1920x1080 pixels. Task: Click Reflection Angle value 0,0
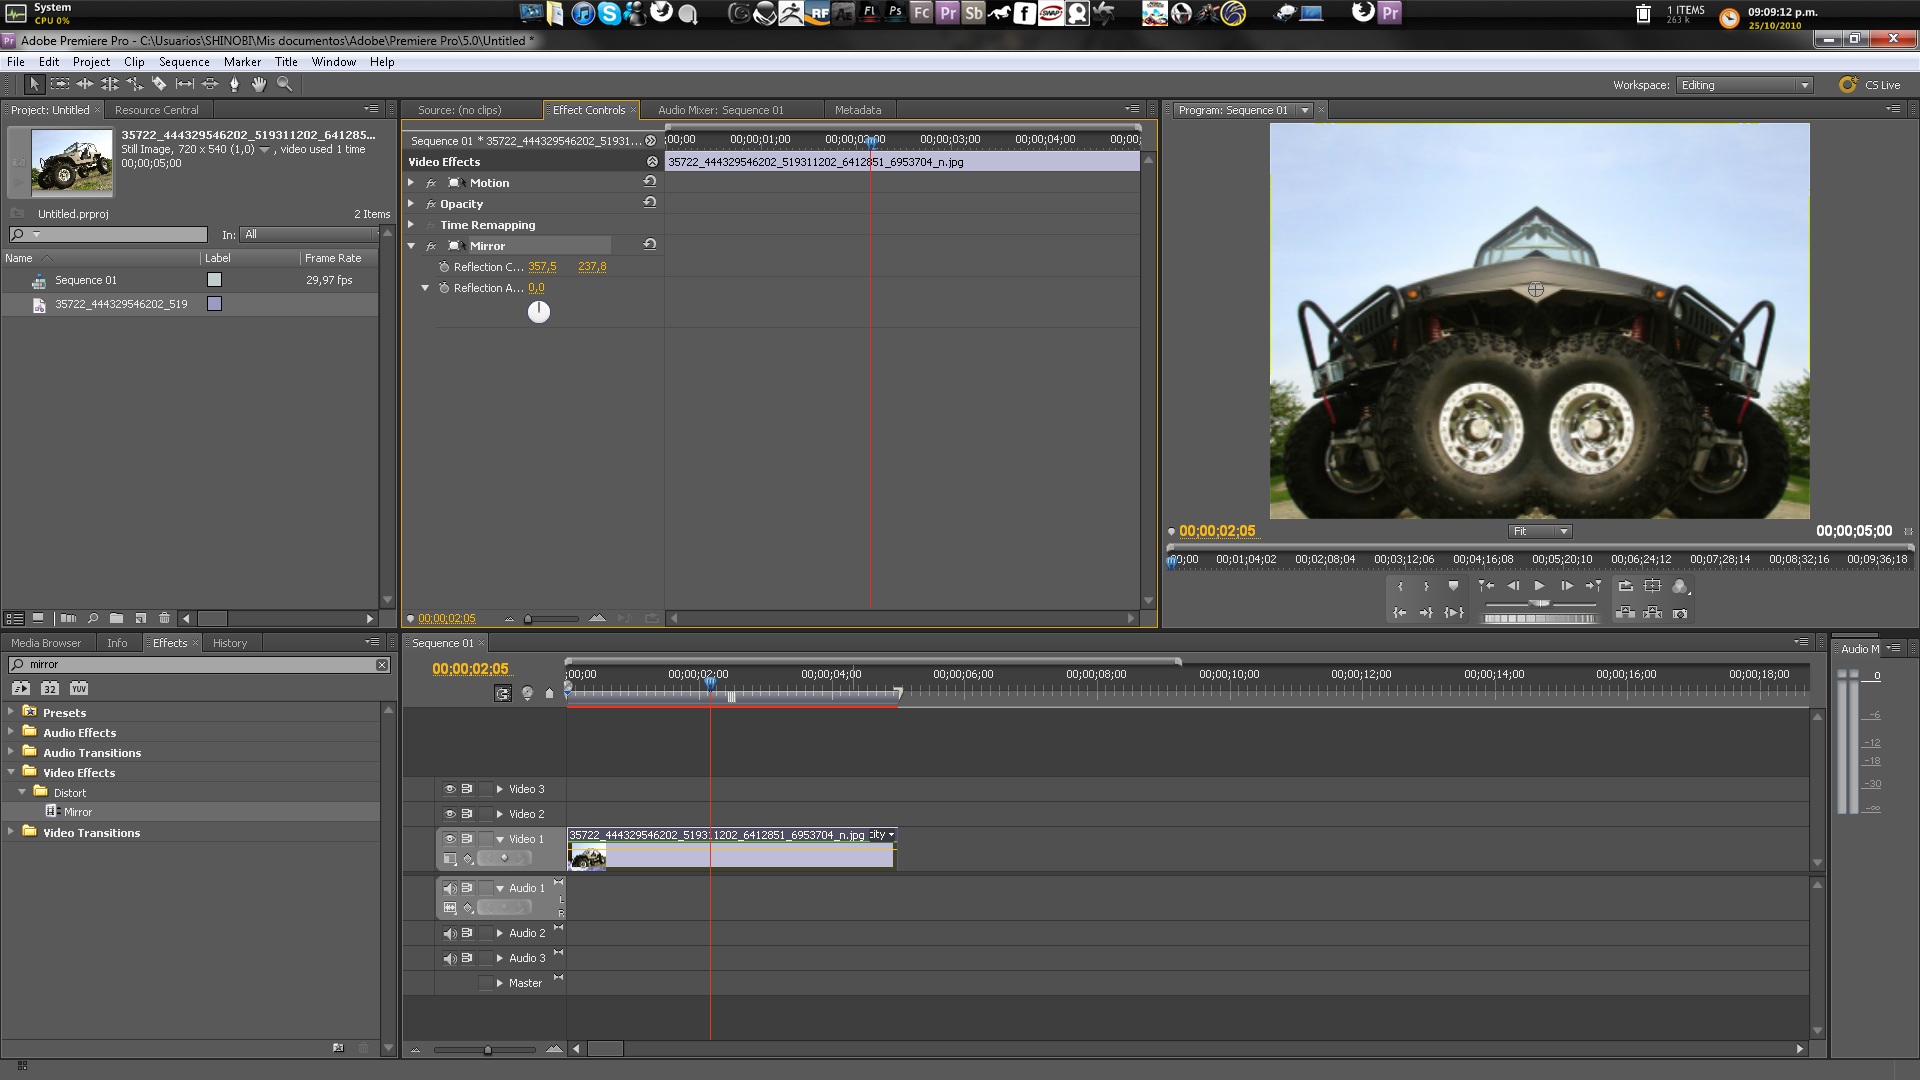click(536, 288)
